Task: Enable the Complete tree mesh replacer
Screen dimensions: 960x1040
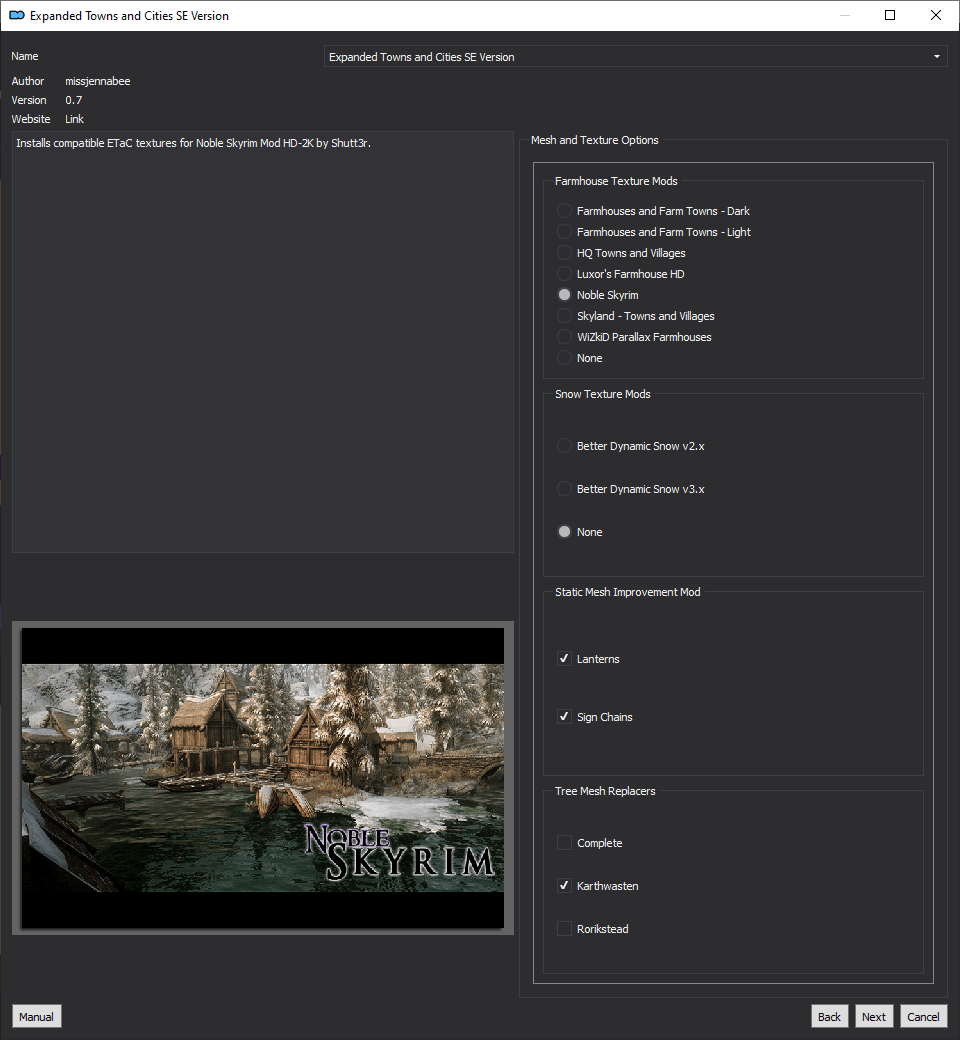Action: pyautogui.click(x=564, y=843)
